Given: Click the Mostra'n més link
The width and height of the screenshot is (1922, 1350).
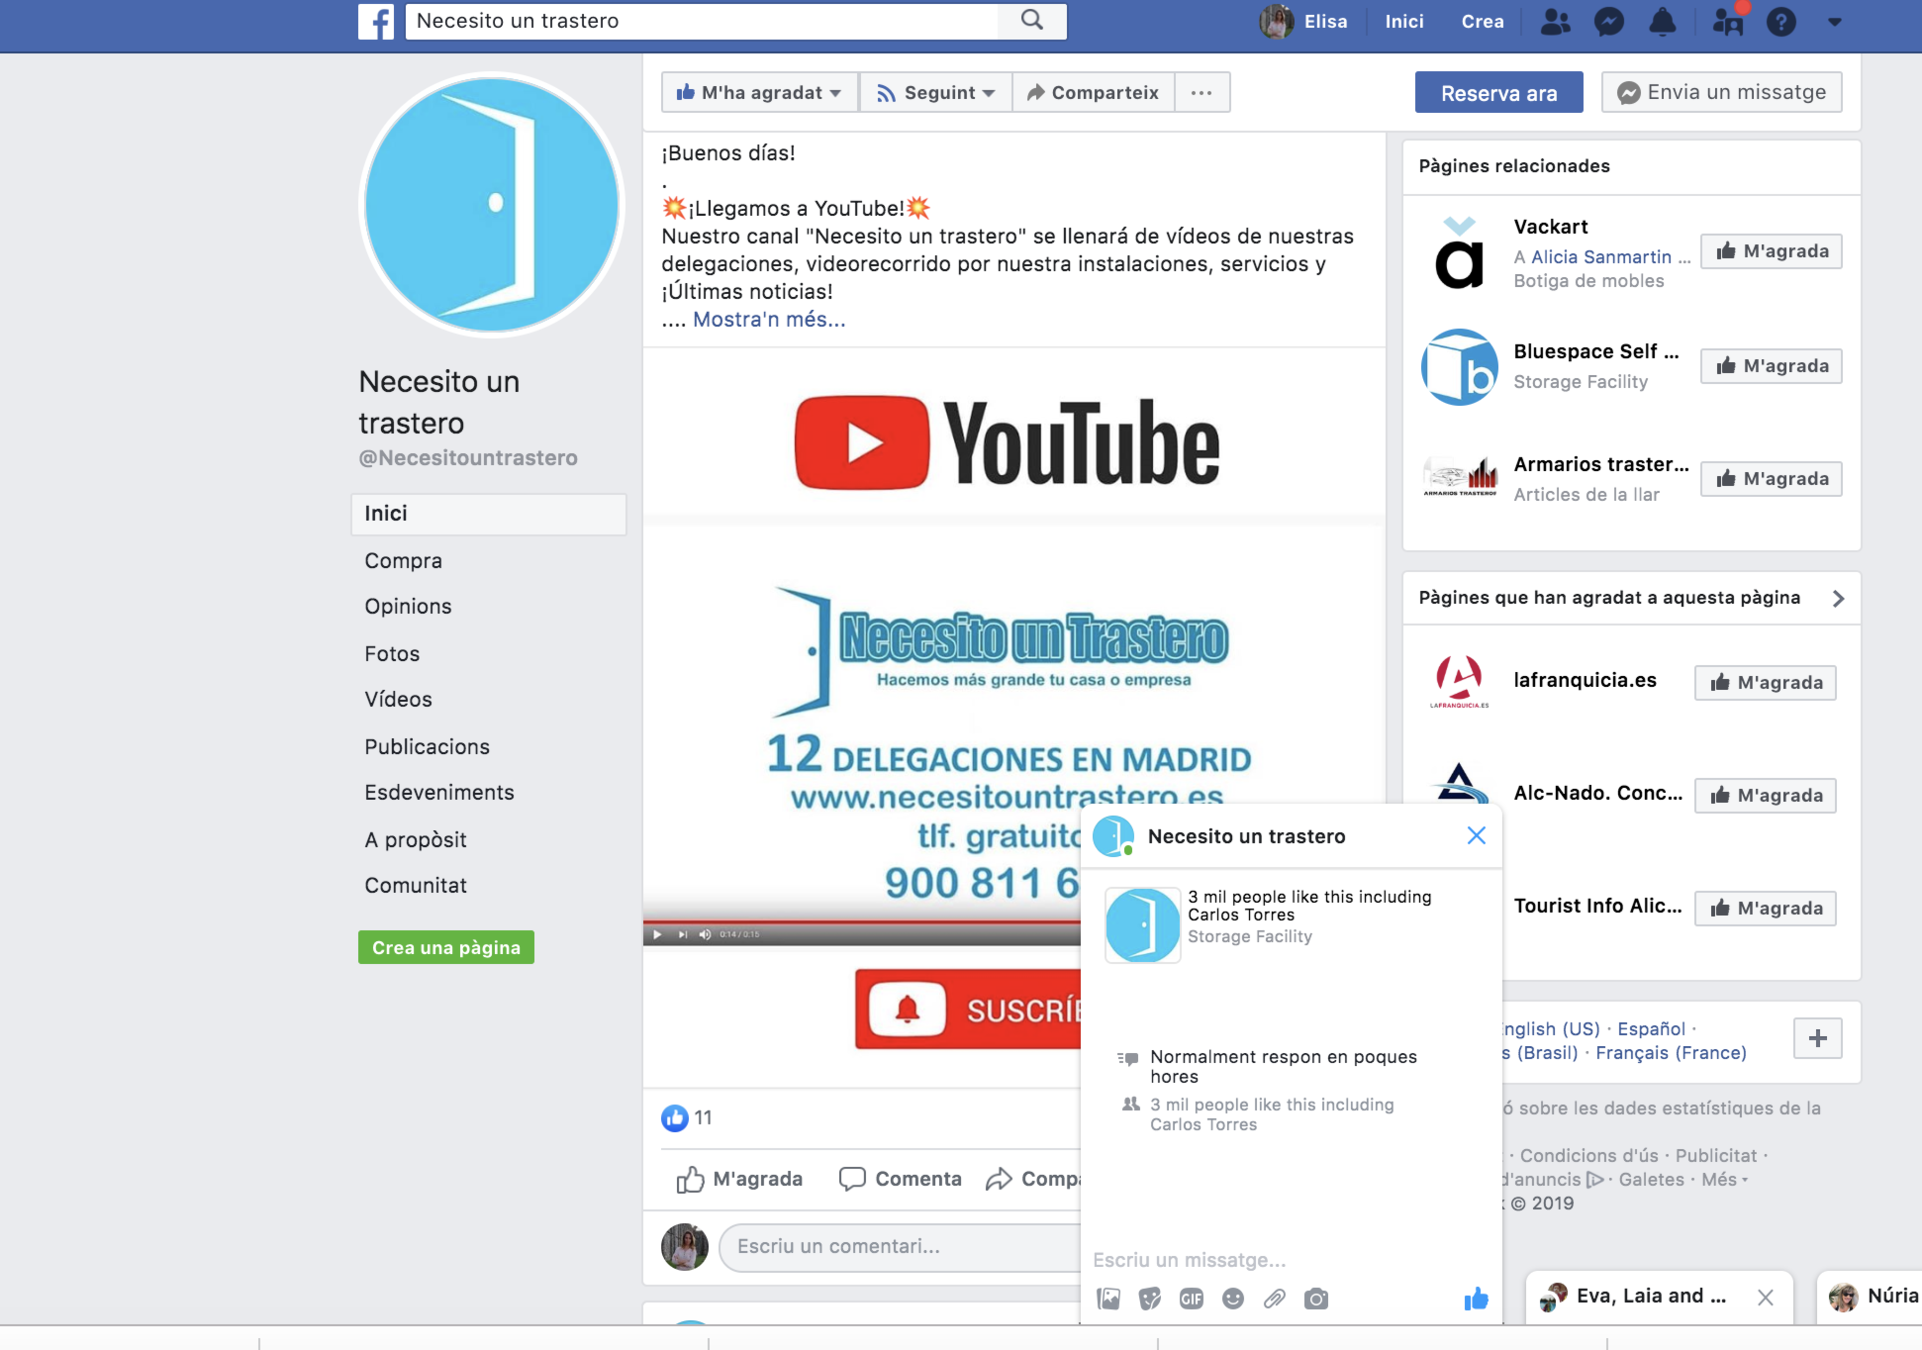Looking at the screenshot, I should tap(768, 319).
